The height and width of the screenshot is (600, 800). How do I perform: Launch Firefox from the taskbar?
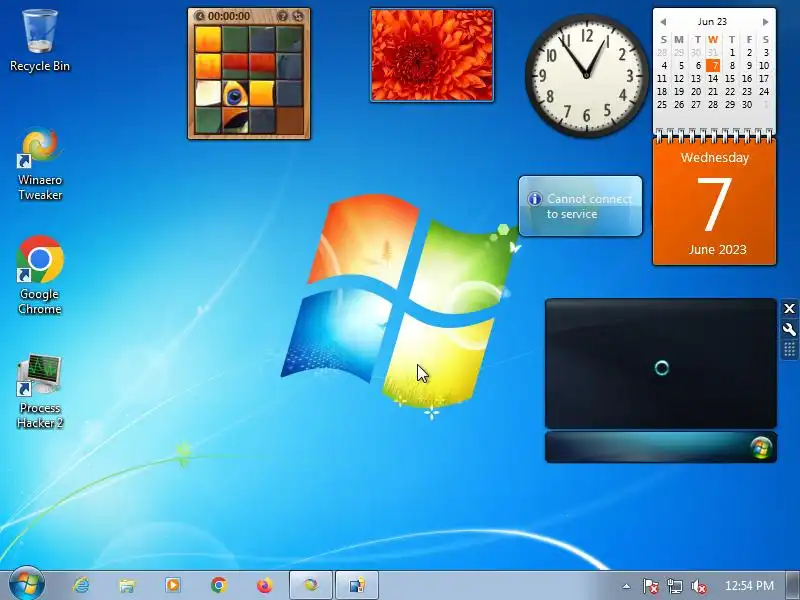click(264, 585)
